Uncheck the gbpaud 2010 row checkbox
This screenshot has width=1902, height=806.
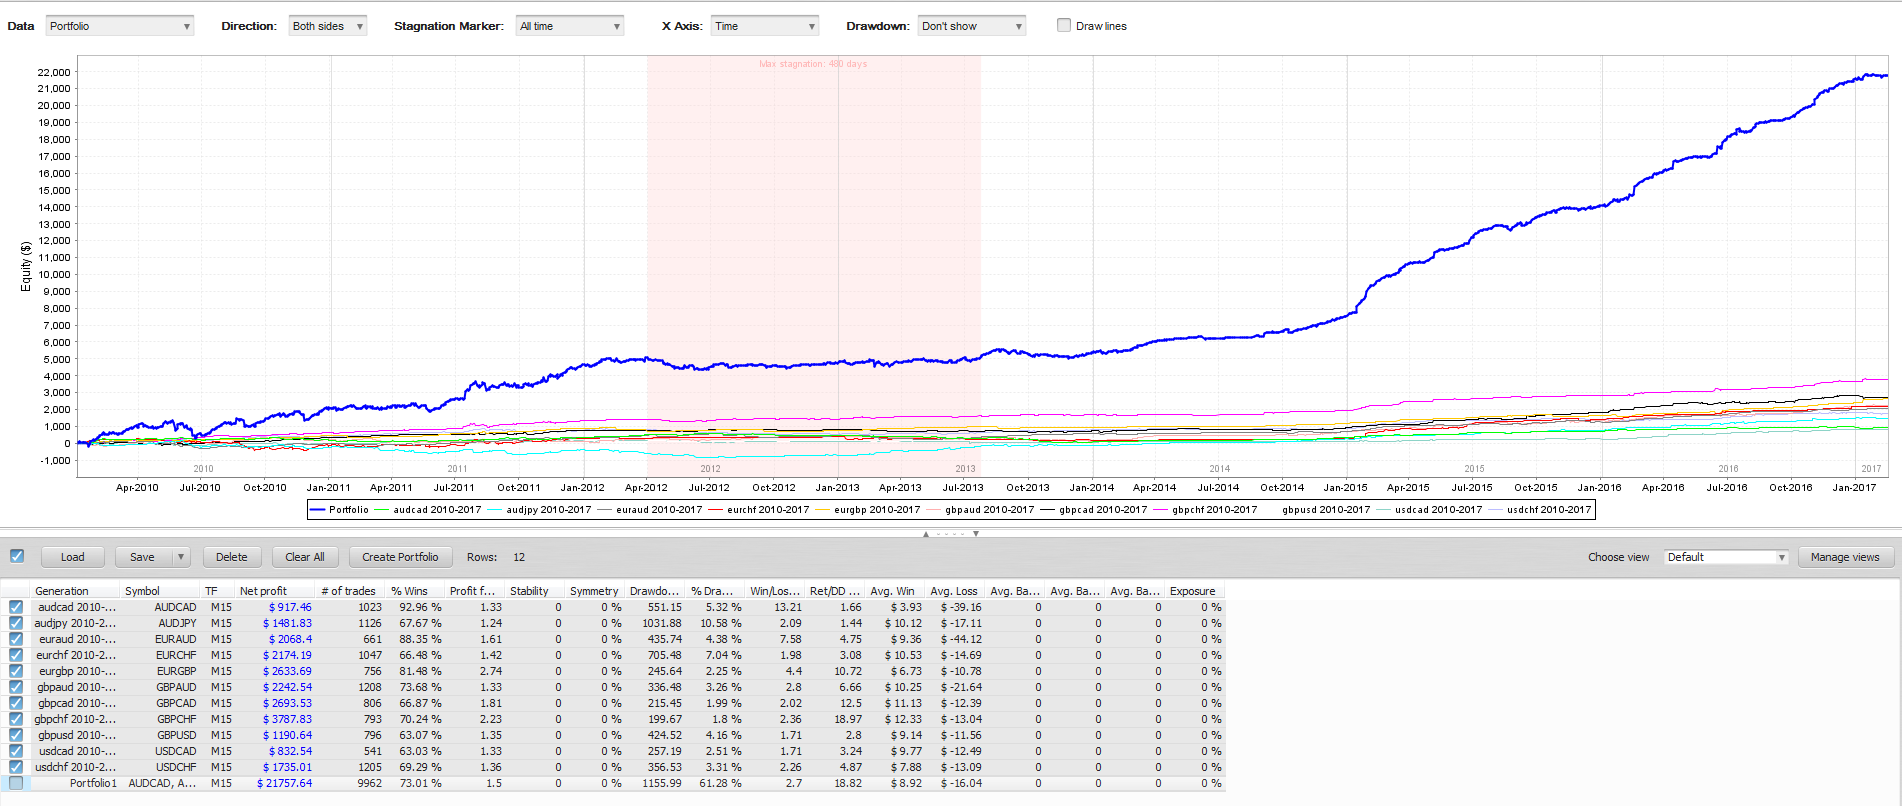coord(16,687)
